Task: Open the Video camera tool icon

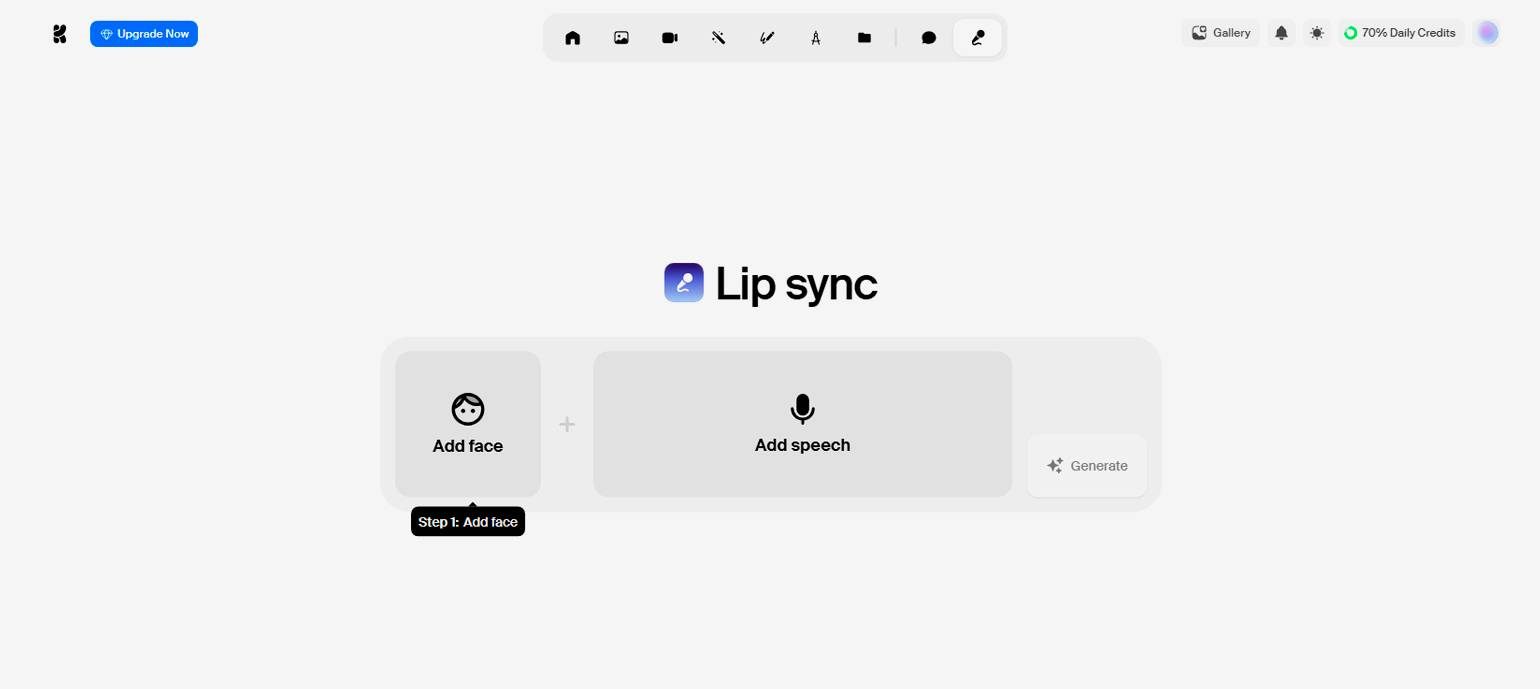Action: pos(670,38)
